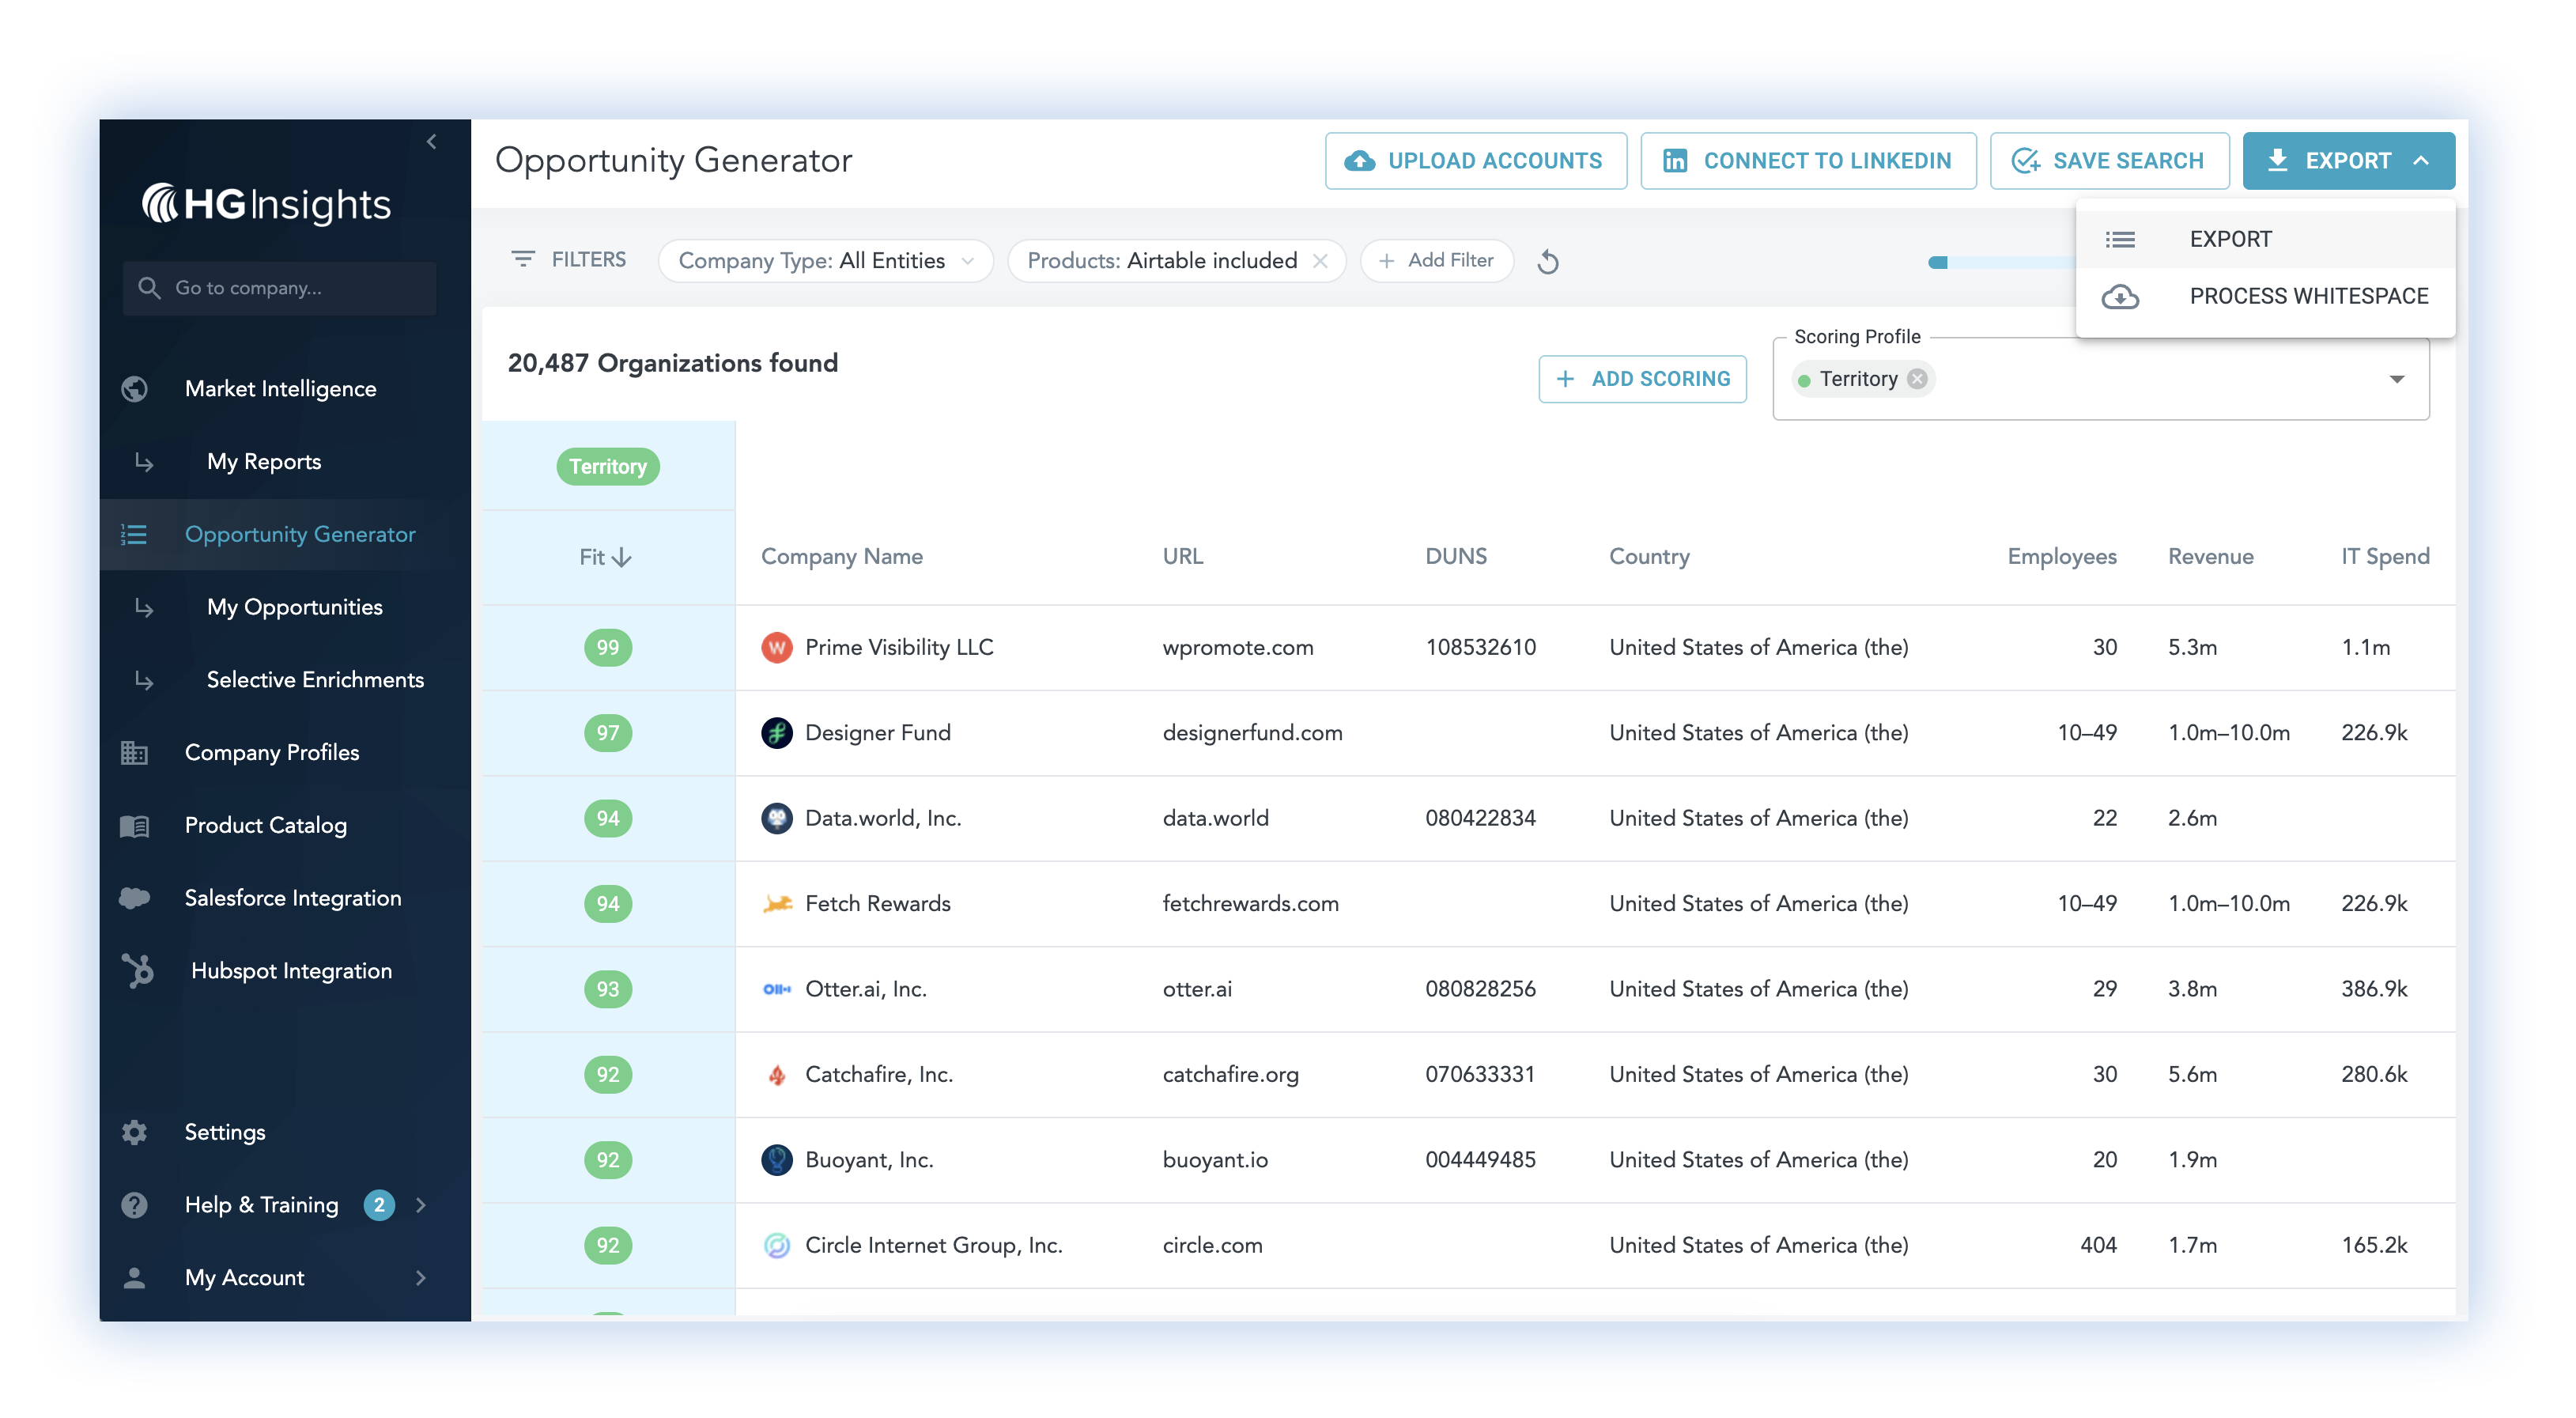The width and height of the screenshot is (2576, 1418).
Task: Click the Salesforce Integration cloud icon
Action: click(135, 898)
